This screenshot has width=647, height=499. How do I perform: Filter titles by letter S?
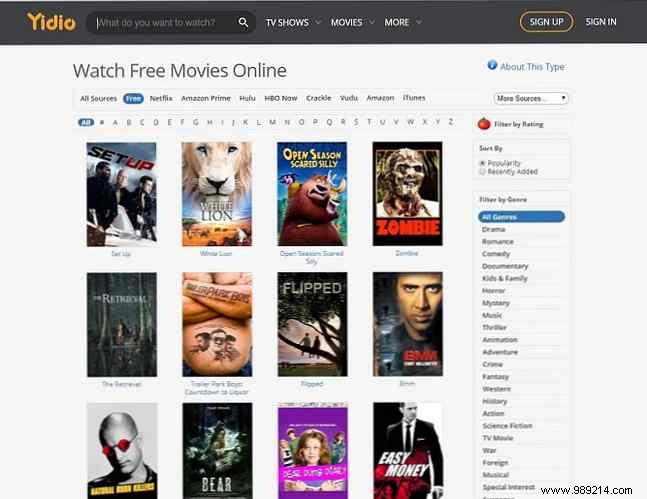coord(356,122)
